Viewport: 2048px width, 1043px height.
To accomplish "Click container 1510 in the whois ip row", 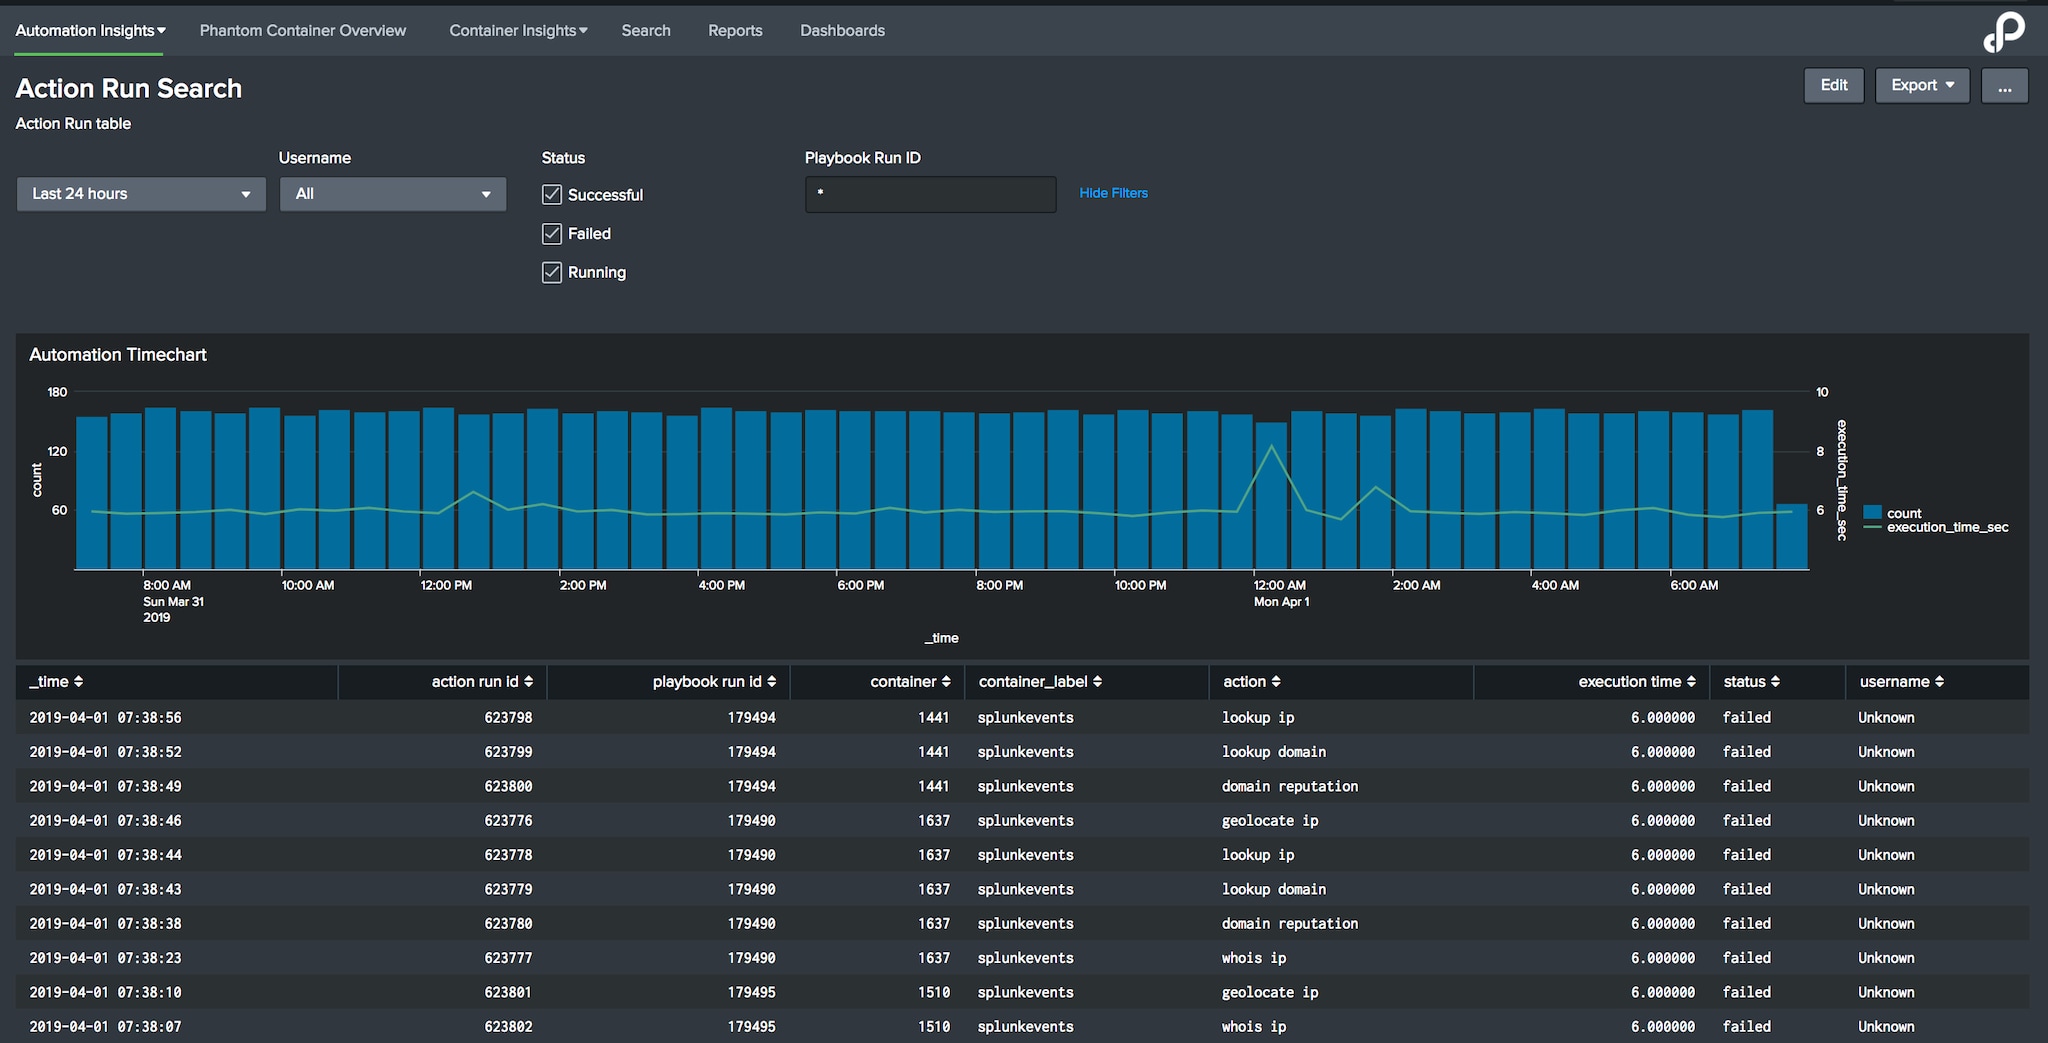I will click(934, 1026).
